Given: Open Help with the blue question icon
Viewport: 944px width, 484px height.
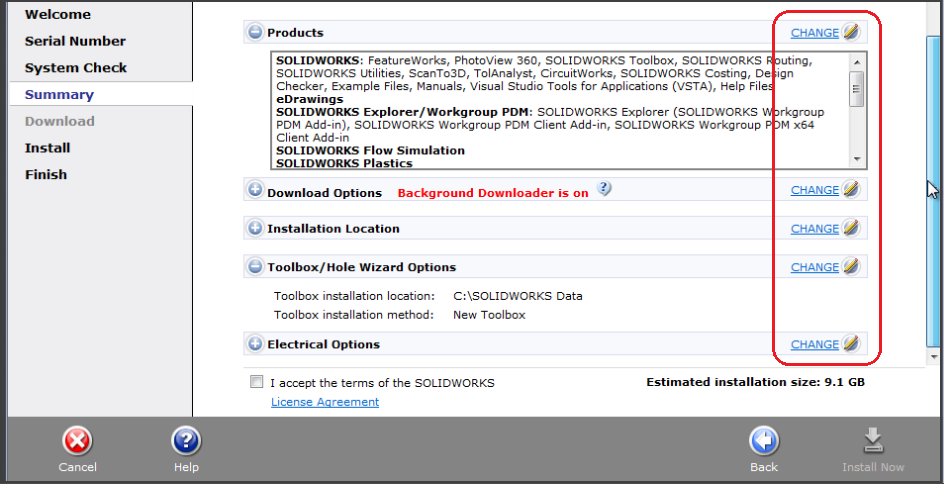Looking at the screenshot, I should click(x=186, y=442).
